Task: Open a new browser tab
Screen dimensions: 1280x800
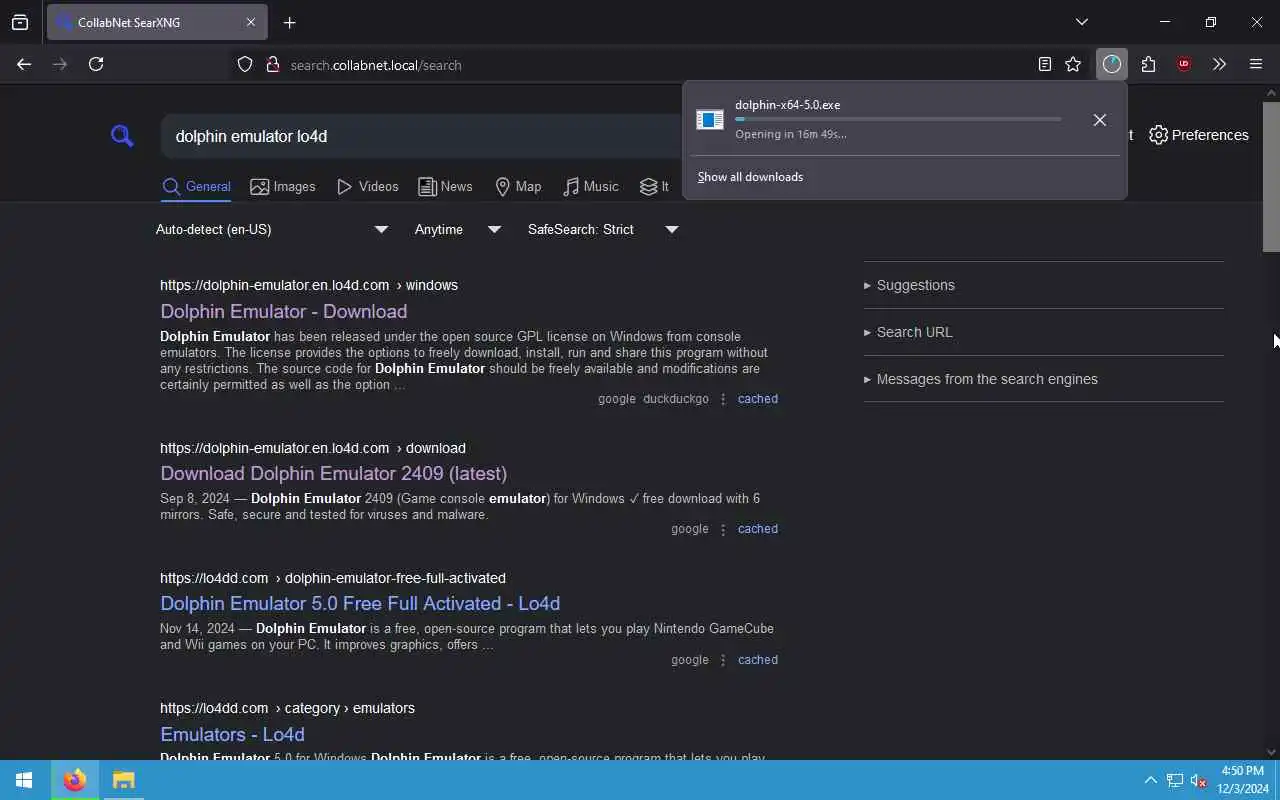Action: click(x=289, y=22)
